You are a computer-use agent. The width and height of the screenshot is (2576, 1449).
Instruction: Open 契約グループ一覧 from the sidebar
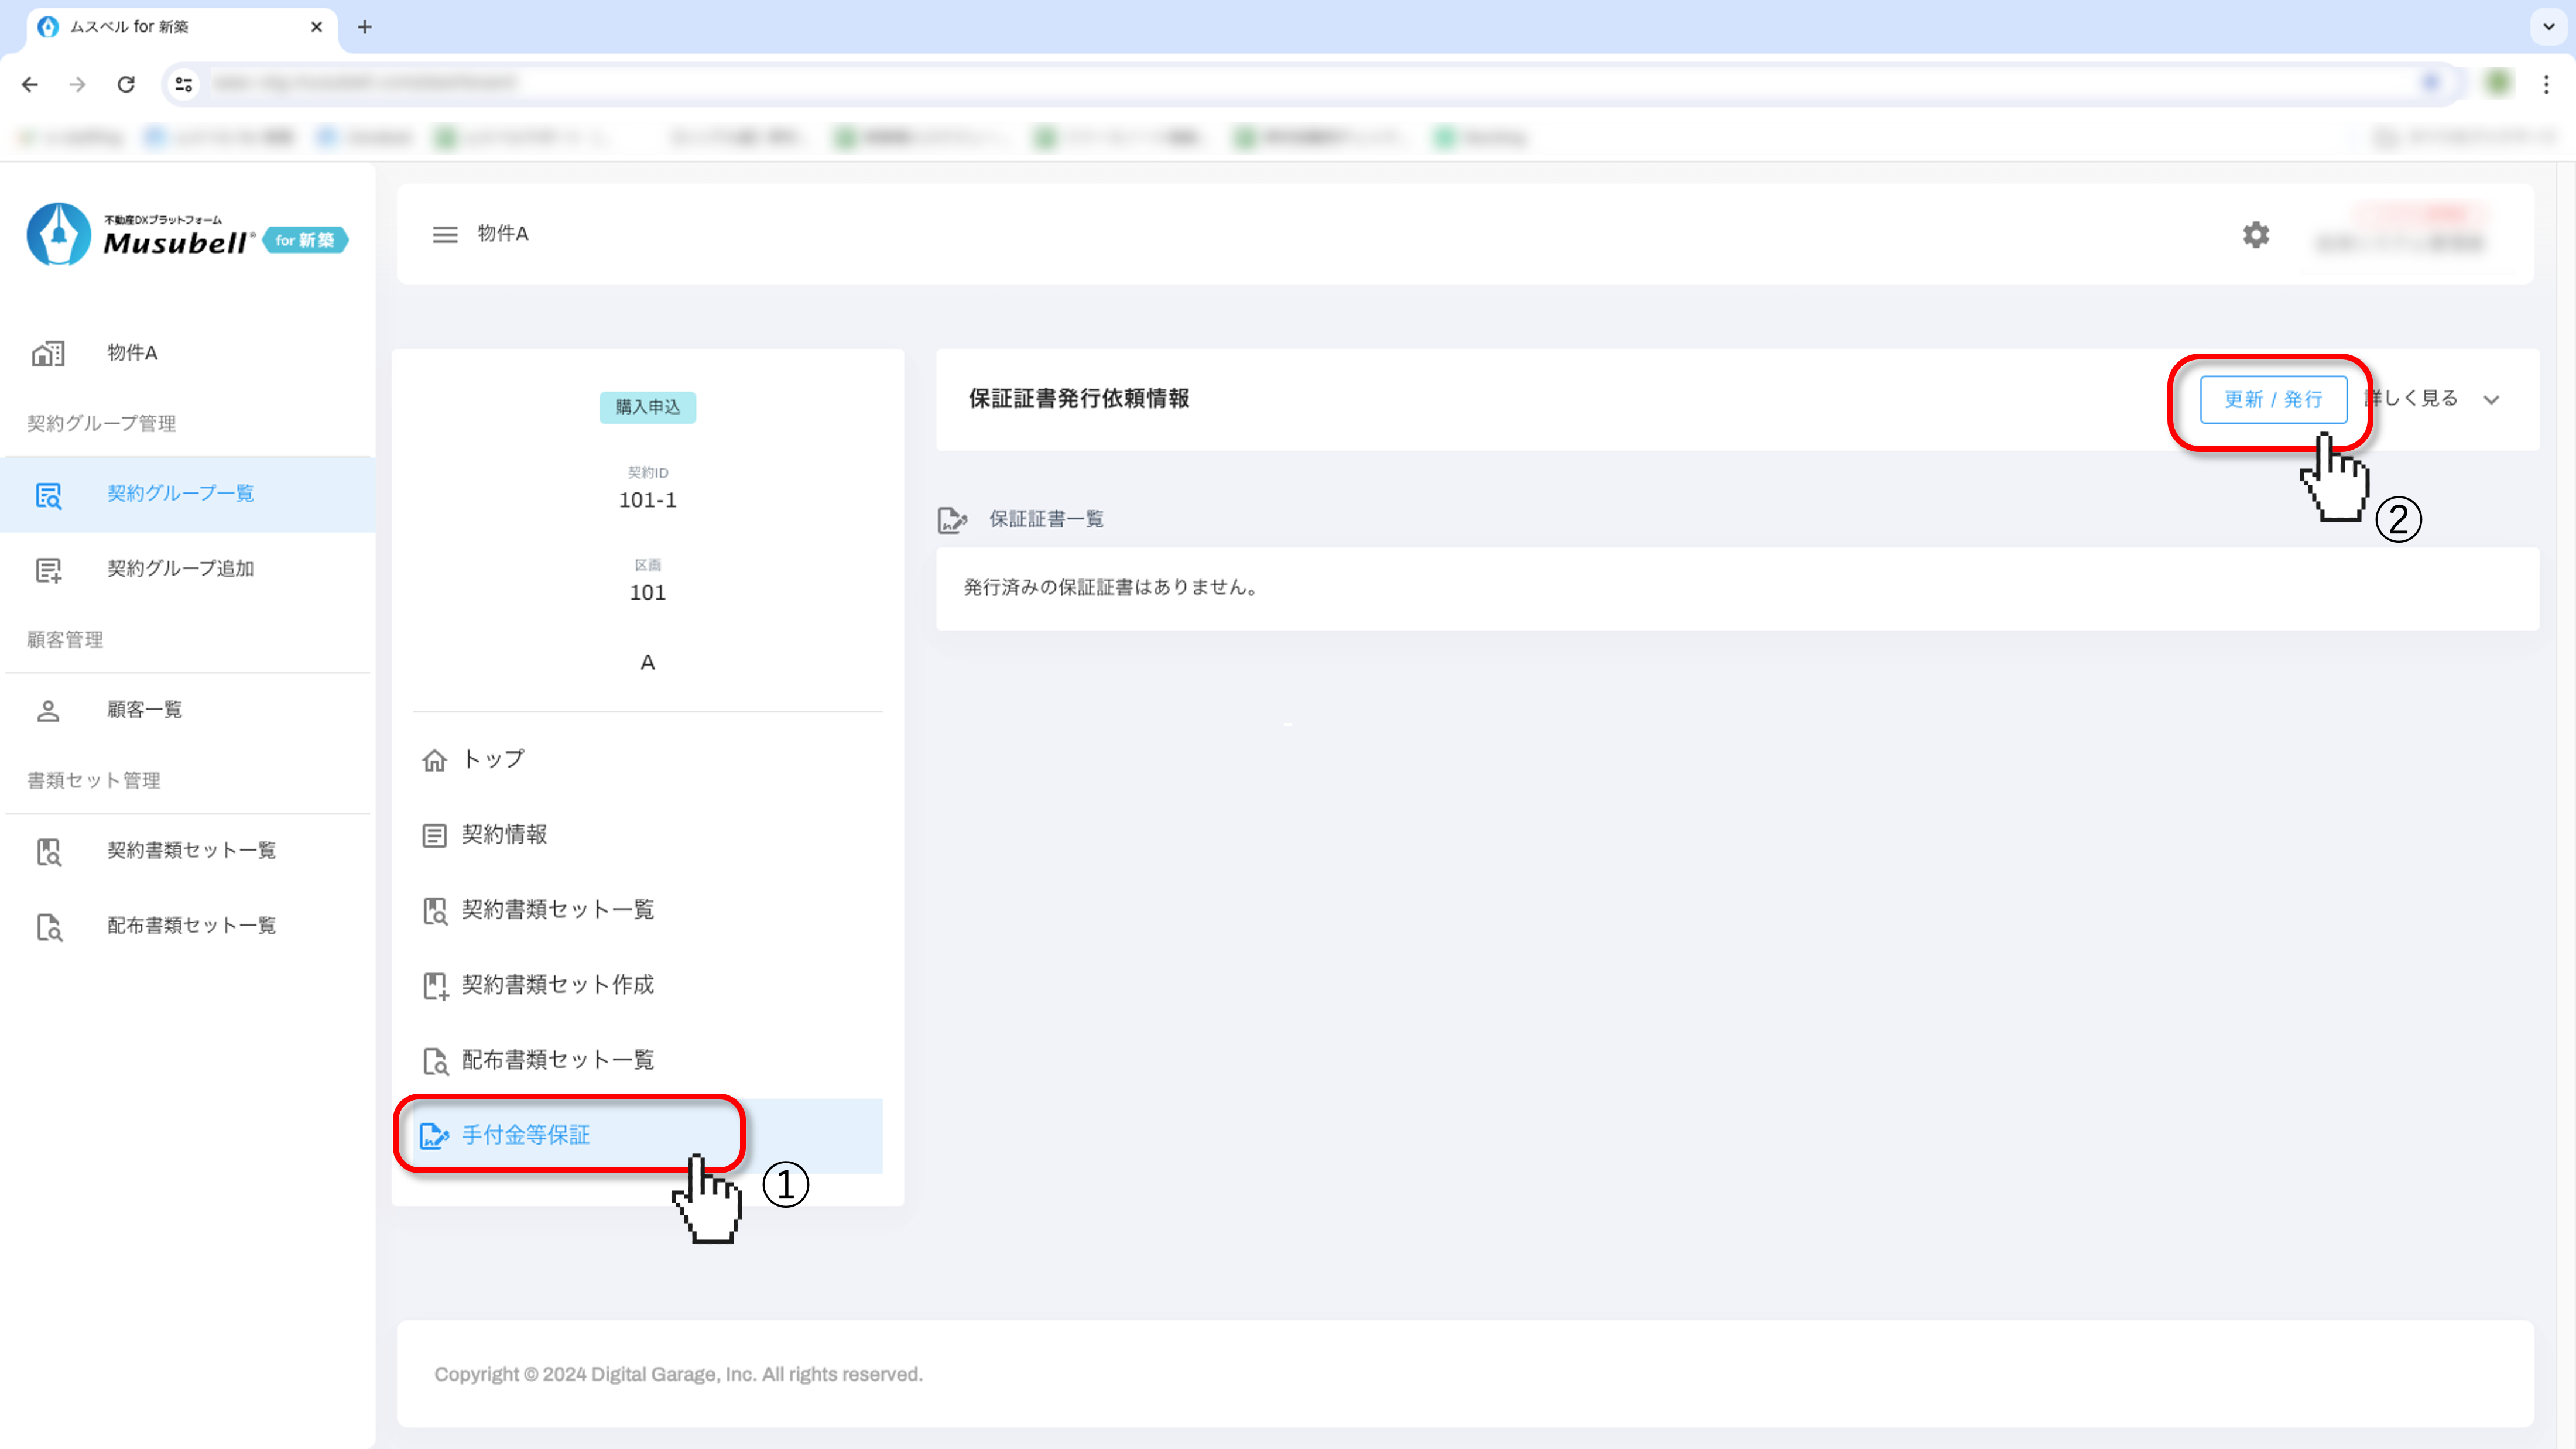(x=180, y=494)
